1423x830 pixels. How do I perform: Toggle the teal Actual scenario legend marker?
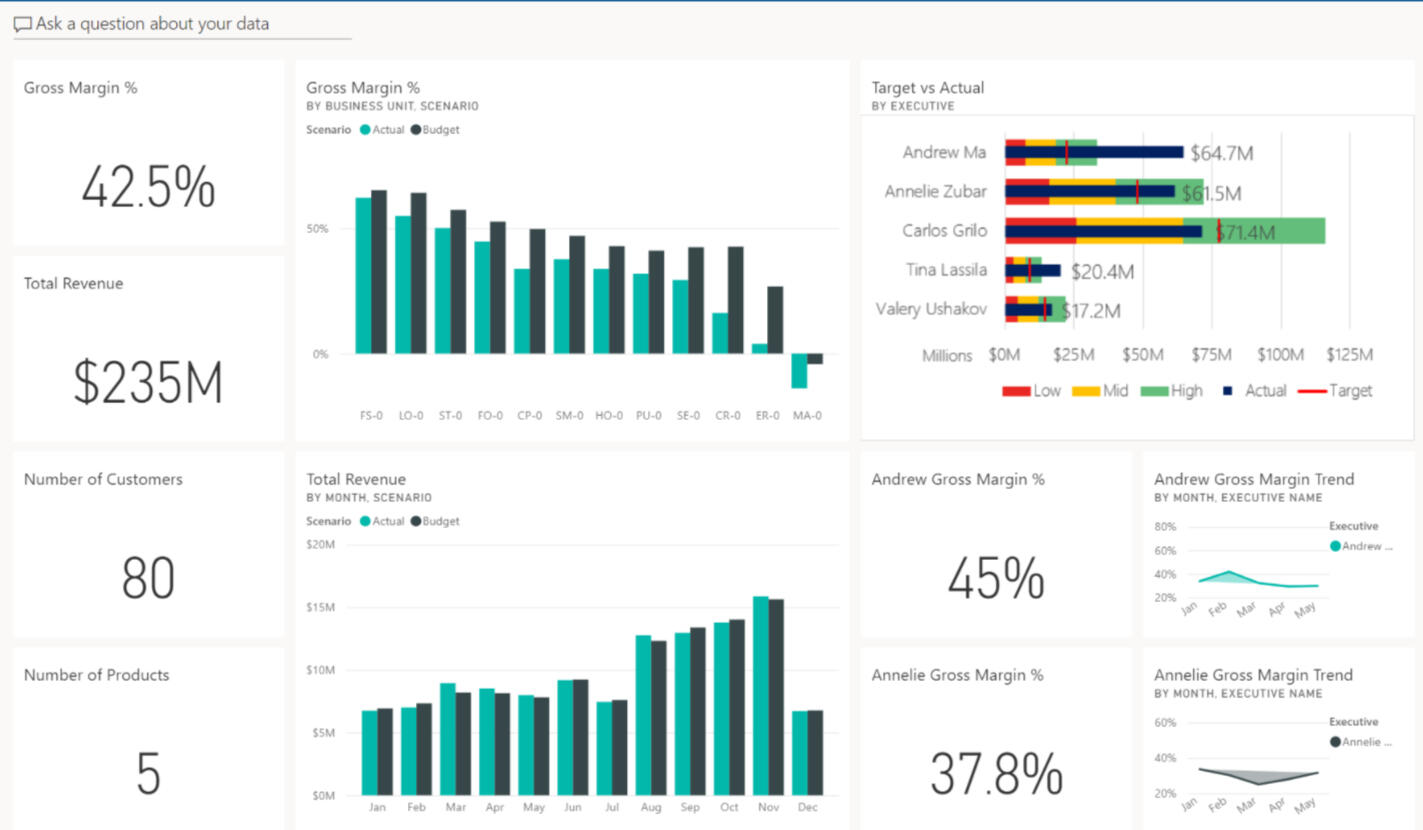pyautogui.click(x=368, y=129)
